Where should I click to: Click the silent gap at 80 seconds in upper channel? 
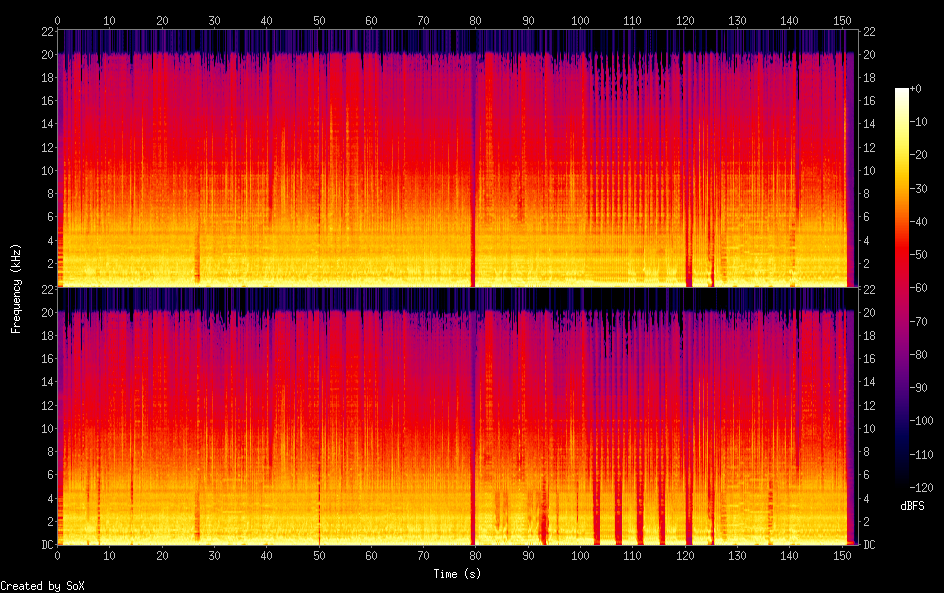[474, 160]
